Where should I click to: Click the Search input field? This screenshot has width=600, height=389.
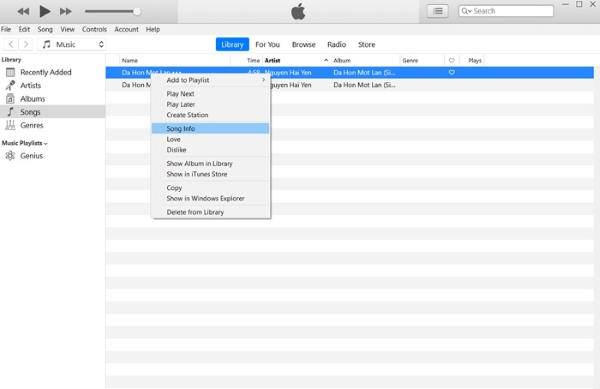[506, 11]
